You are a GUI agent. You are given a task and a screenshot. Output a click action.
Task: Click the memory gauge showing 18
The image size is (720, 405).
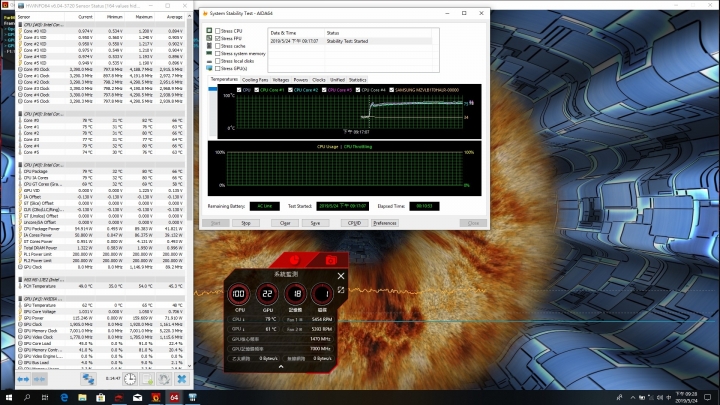[295, 294]
